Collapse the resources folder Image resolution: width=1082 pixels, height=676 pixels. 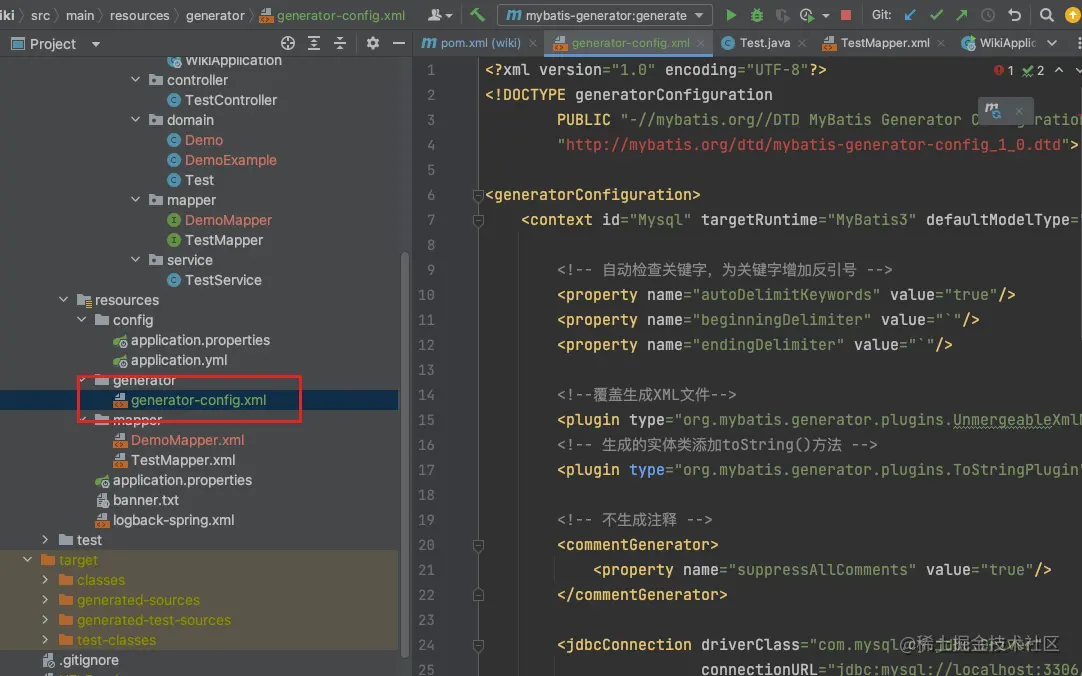63,300
